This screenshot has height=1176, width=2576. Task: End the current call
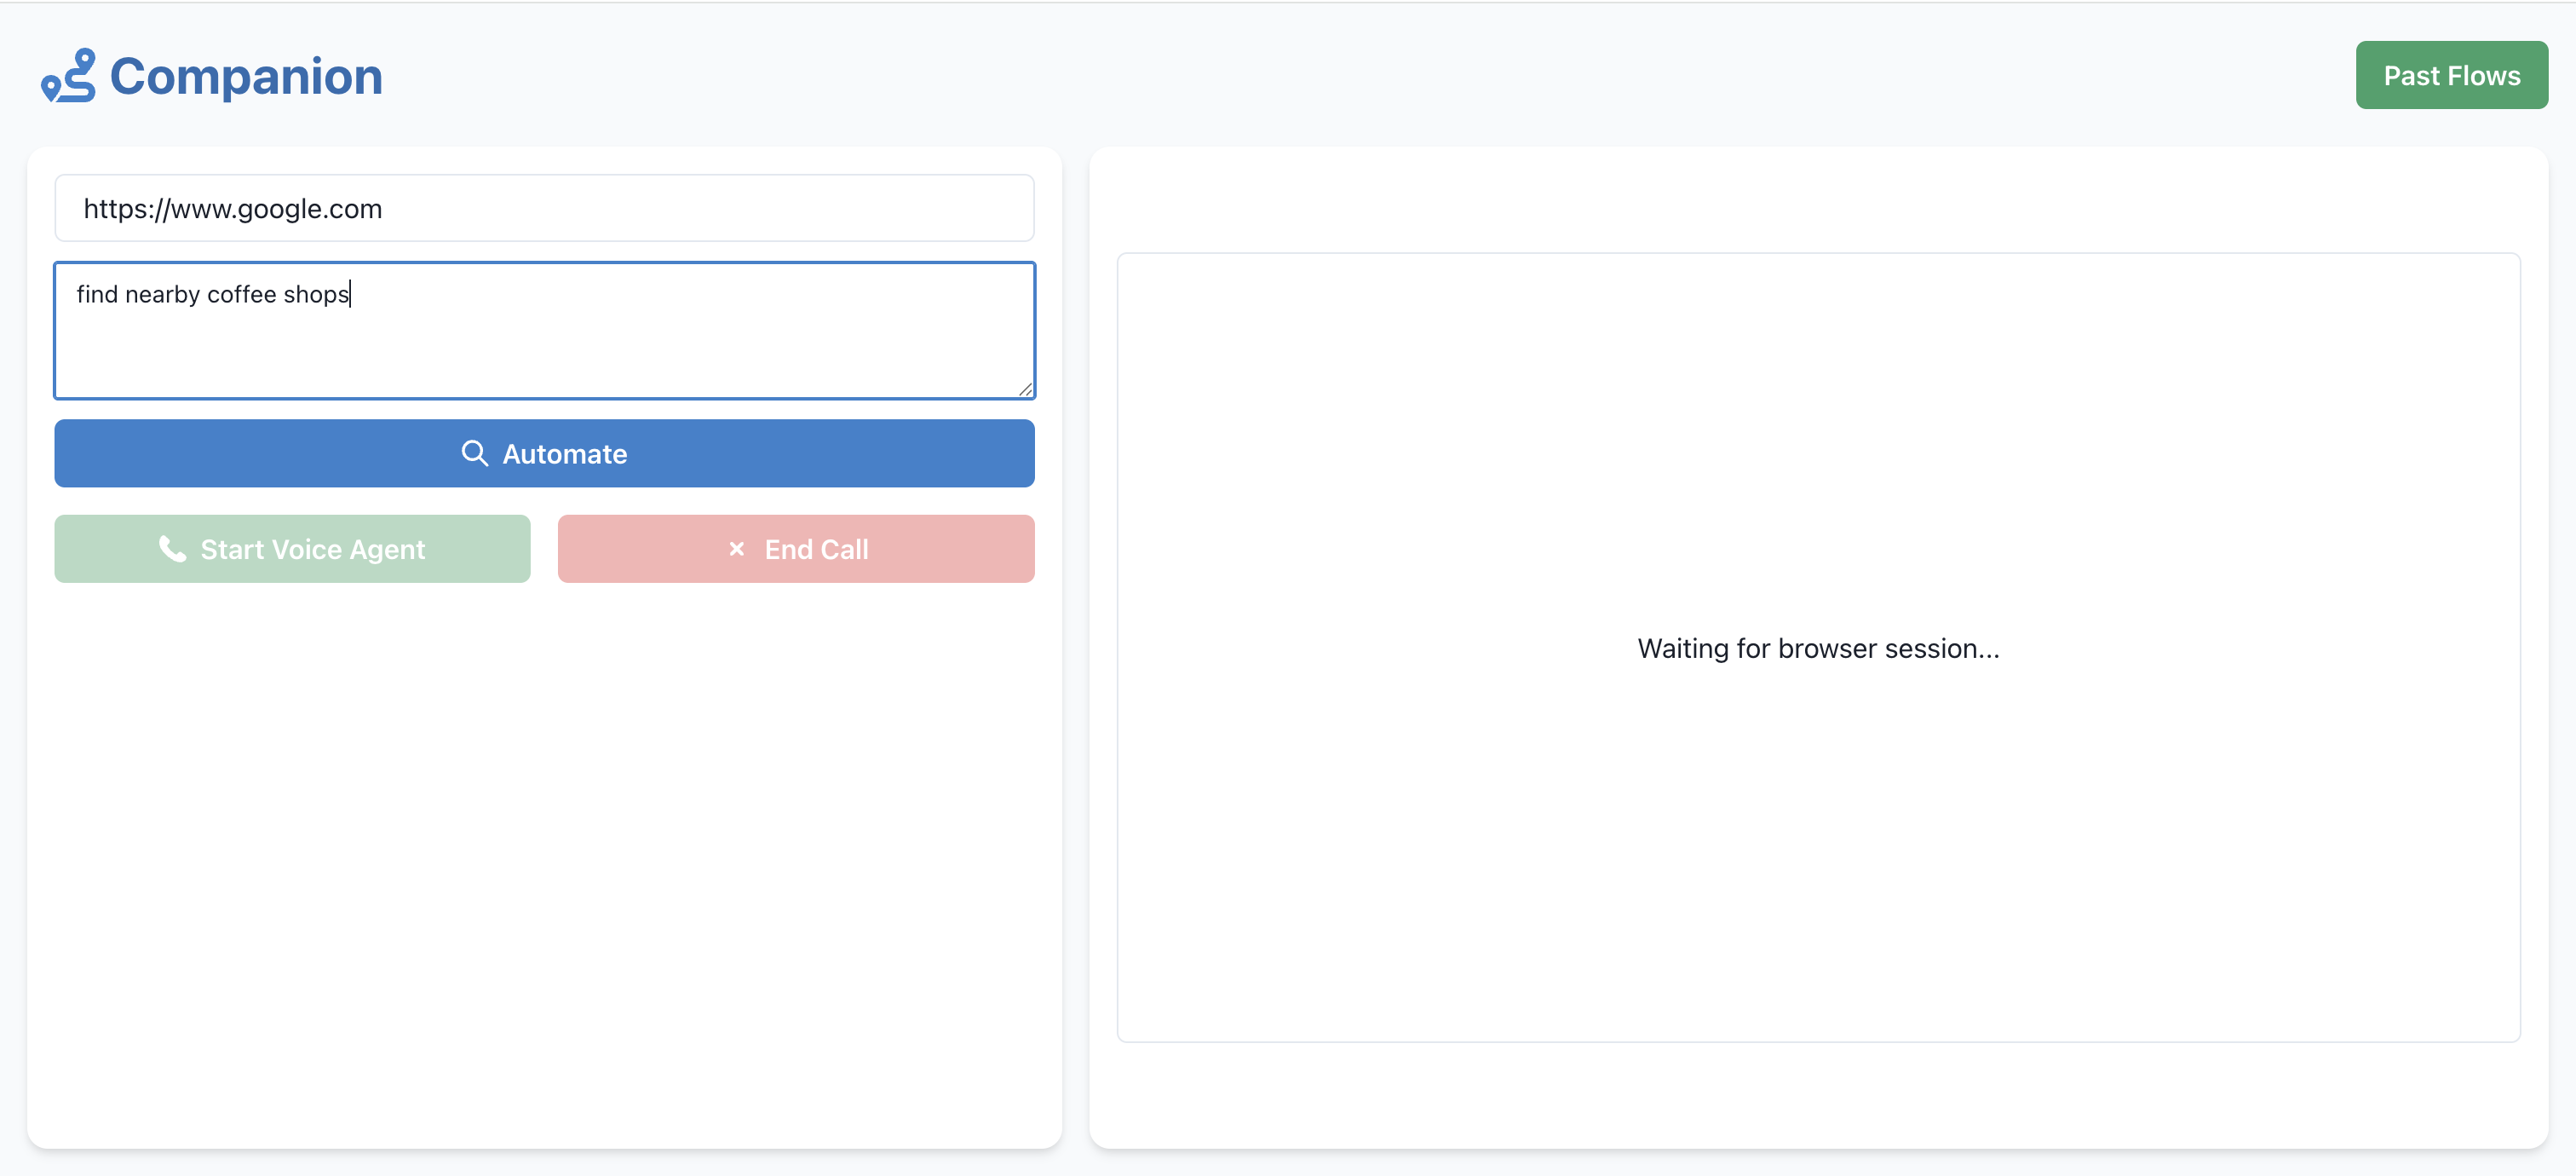(x=795, y=549)
